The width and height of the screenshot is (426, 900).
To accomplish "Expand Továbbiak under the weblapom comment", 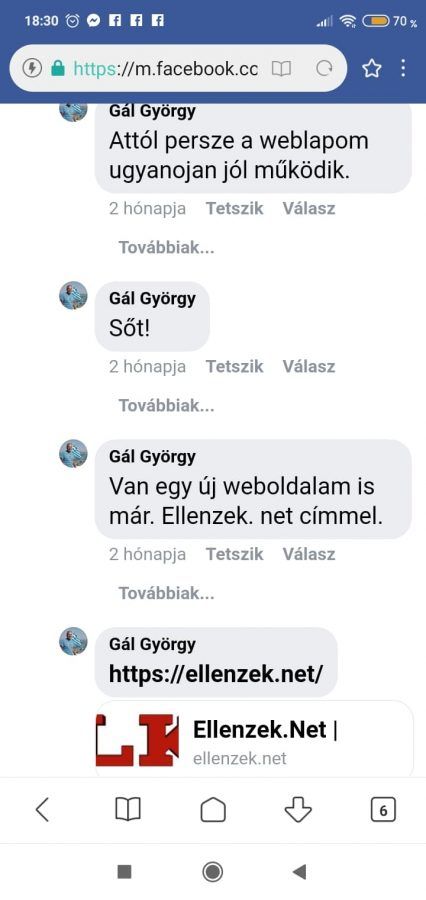I will [x=166, y=248].
